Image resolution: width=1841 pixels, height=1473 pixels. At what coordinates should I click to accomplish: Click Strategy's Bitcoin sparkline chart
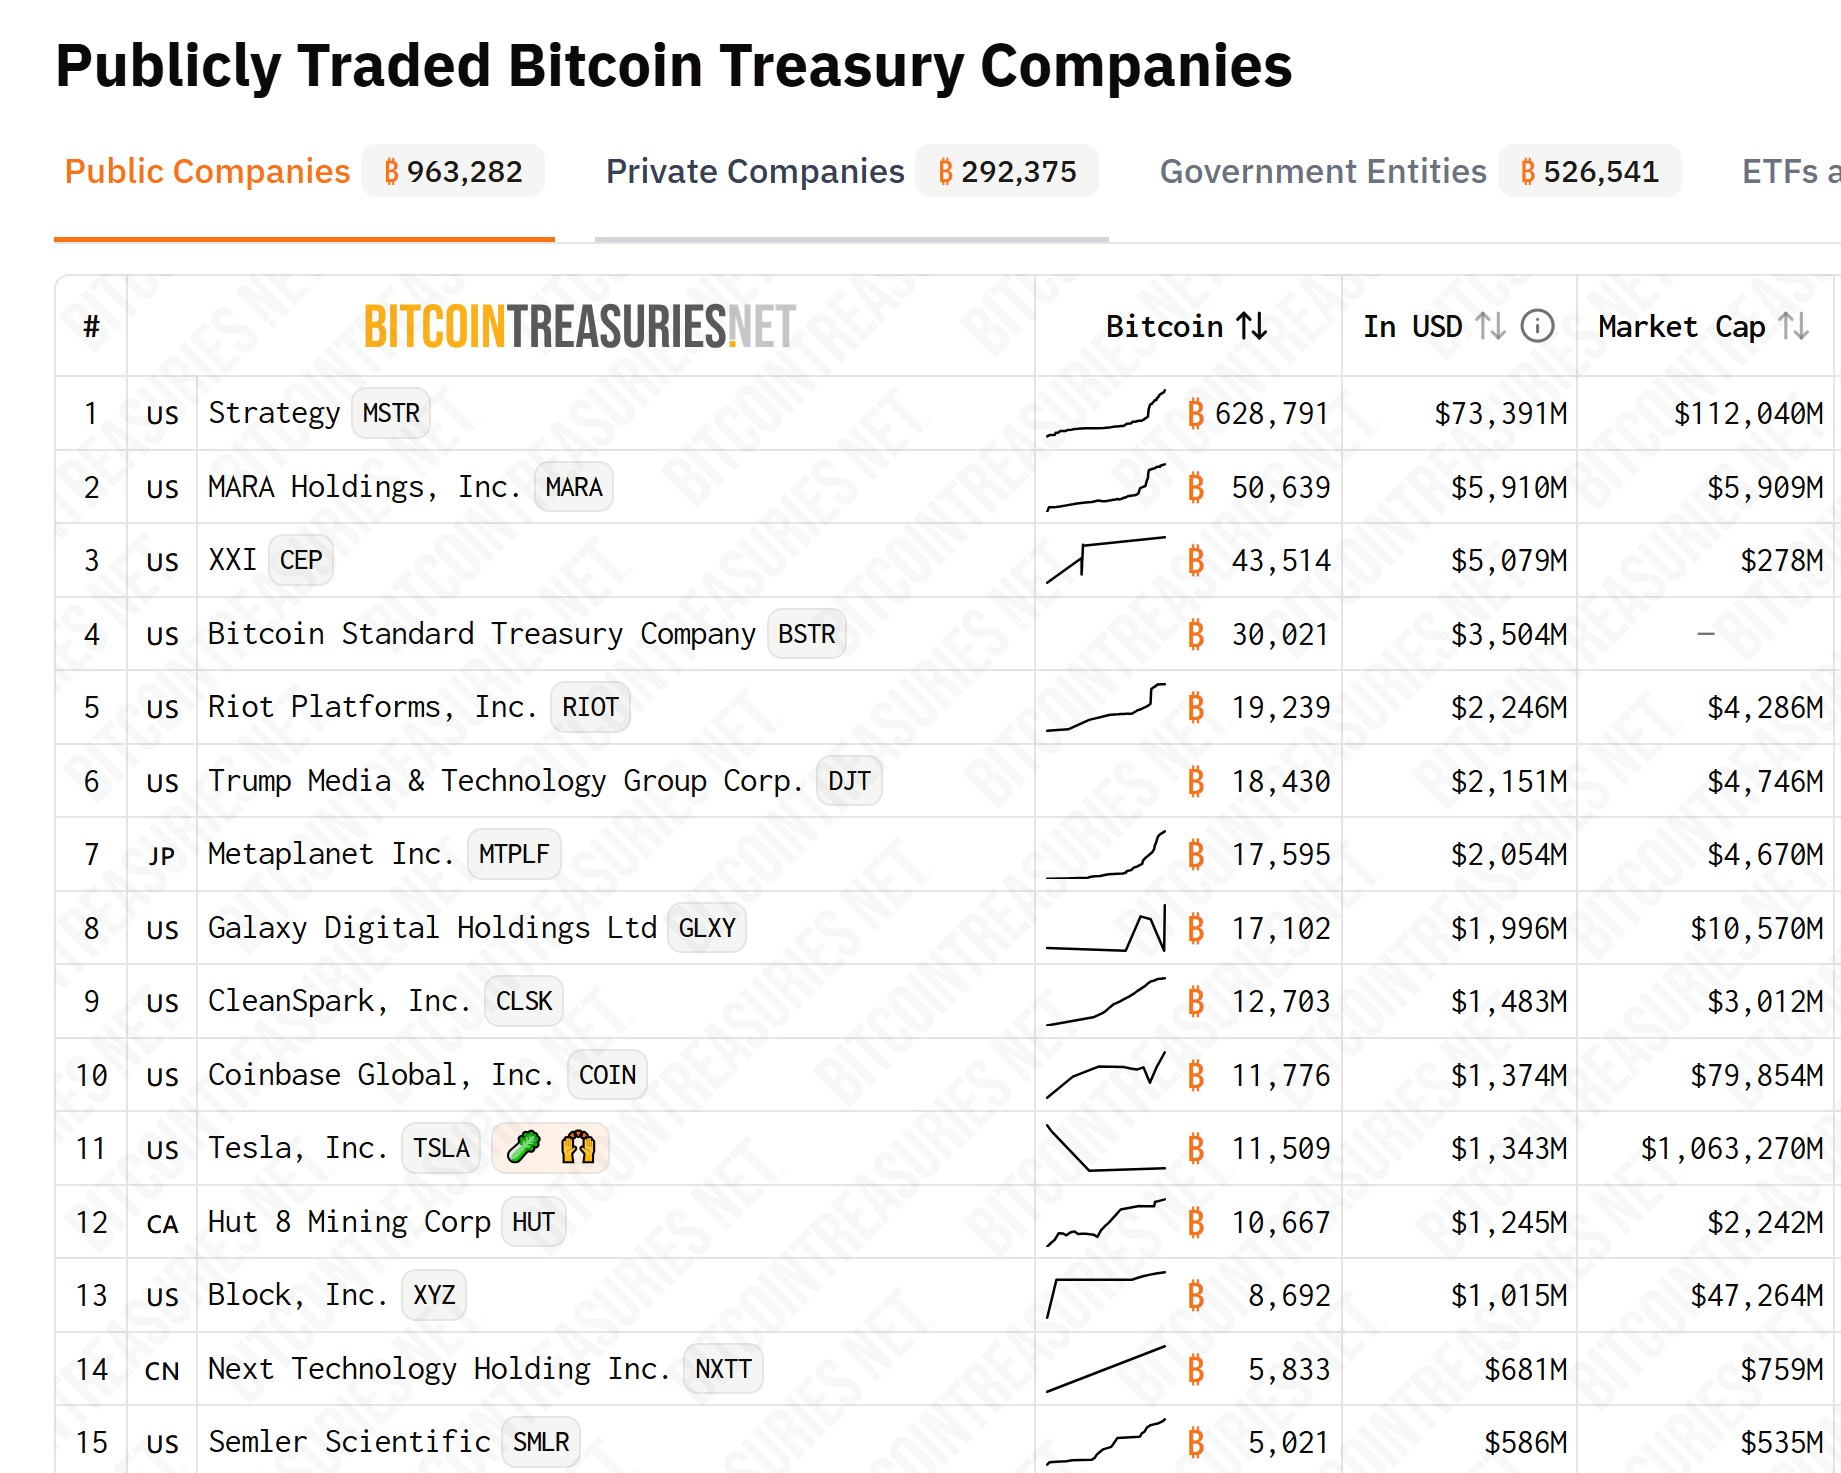click(x=1105, y=414)
